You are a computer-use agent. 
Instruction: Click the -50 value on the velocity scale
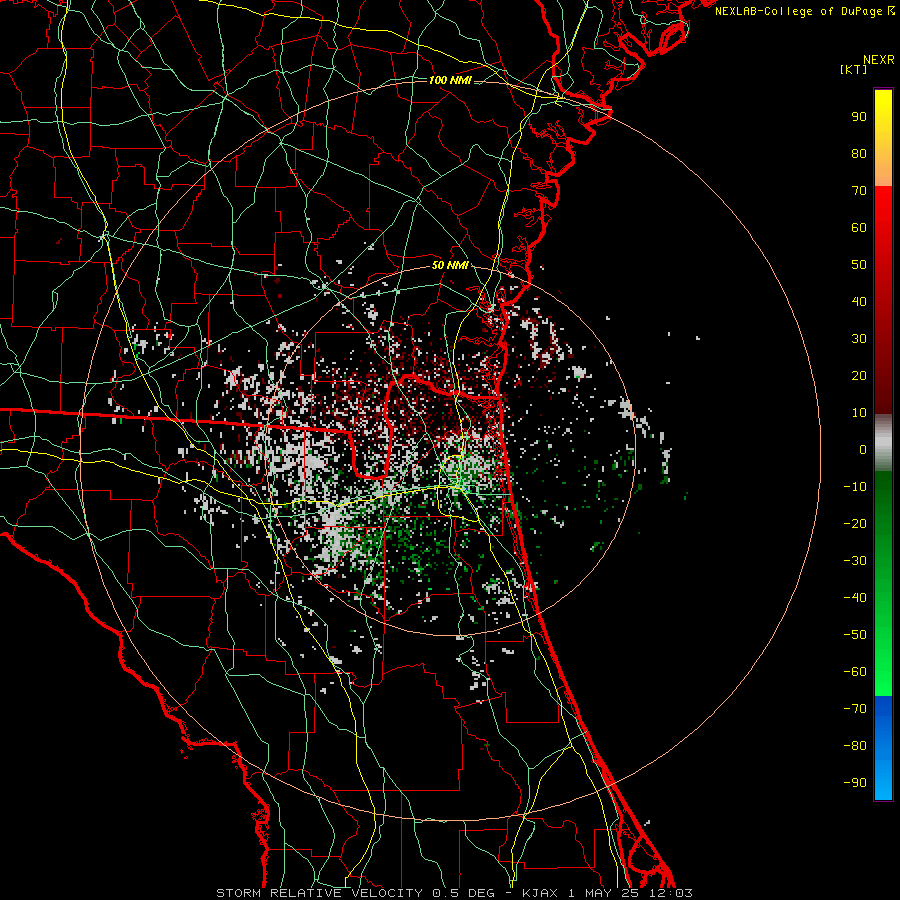pyautogui.click(x=855, y=635)
